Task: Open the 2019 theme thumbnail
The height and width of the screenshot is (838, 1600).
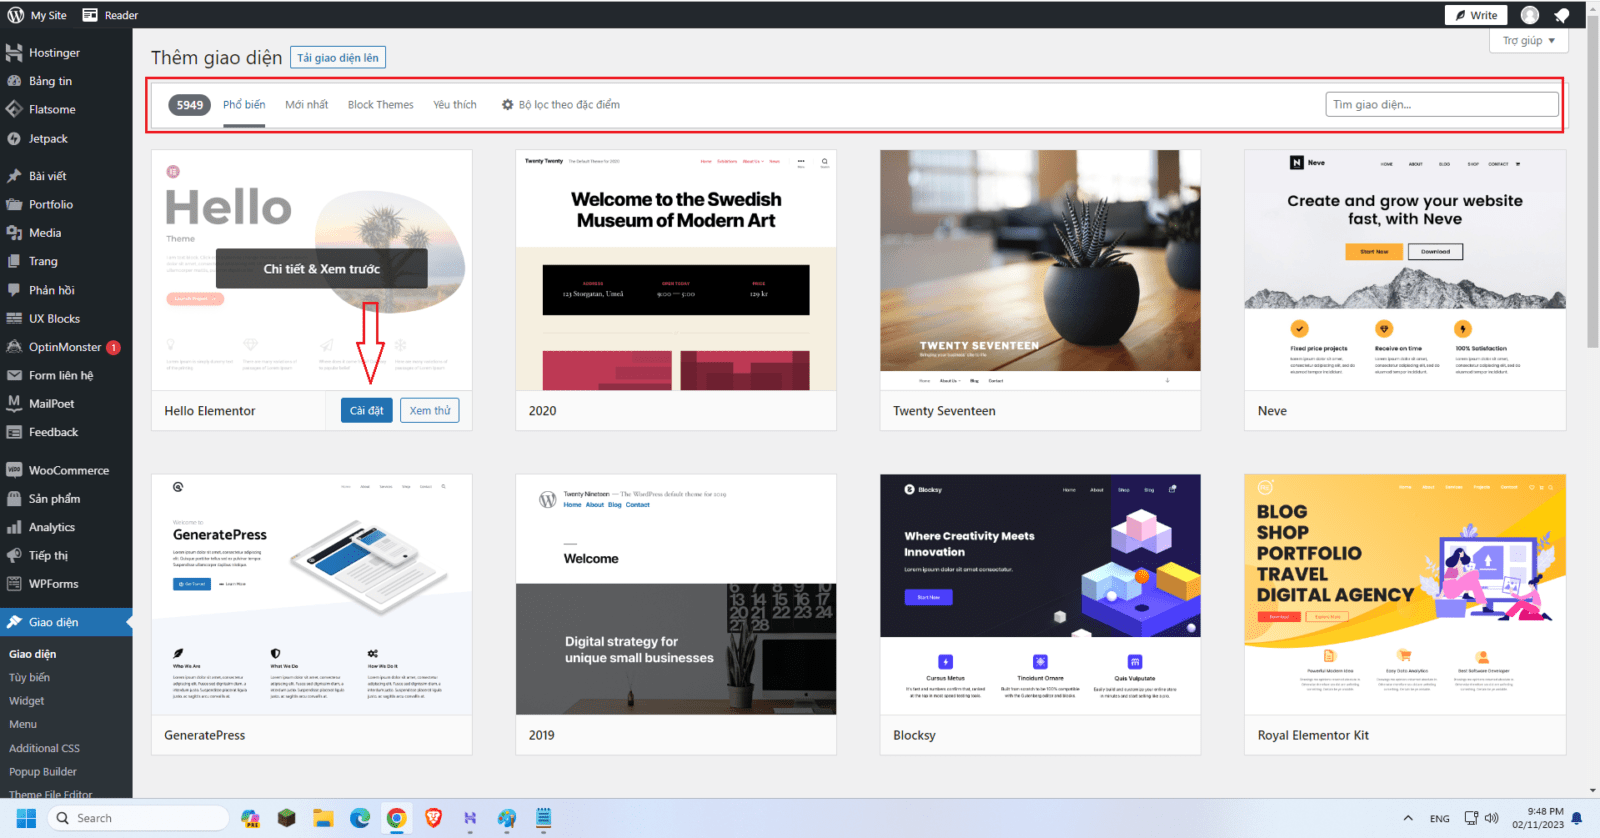Action: tap(676, 595)
